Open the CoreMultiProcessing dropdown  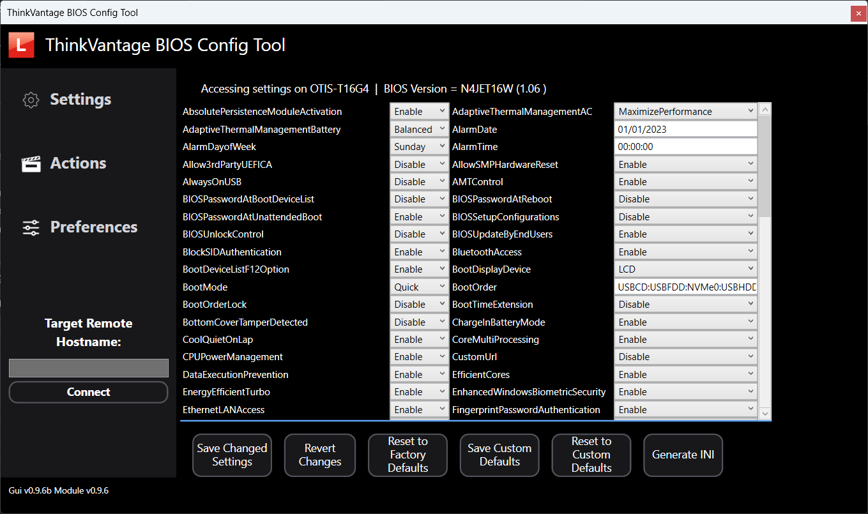pyautogui.click(x=685, y=340)
